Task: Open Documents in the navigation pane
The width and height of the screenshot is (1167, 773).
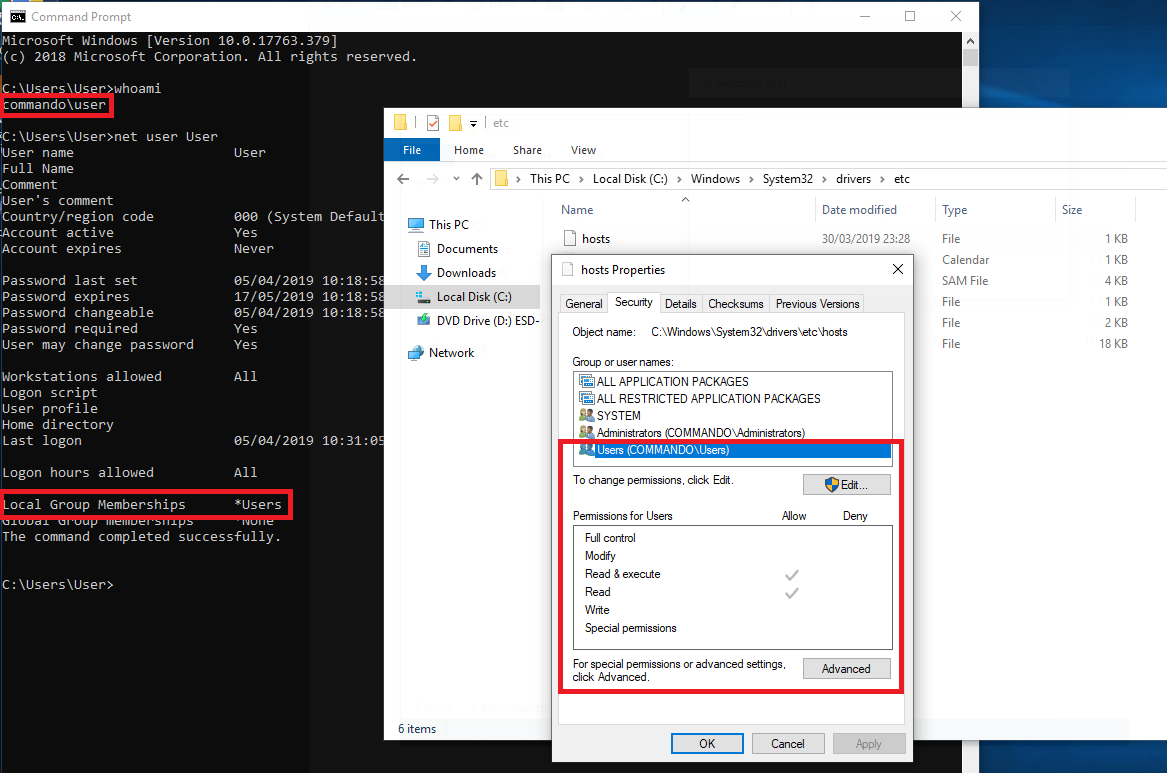Action: [467, 248]
